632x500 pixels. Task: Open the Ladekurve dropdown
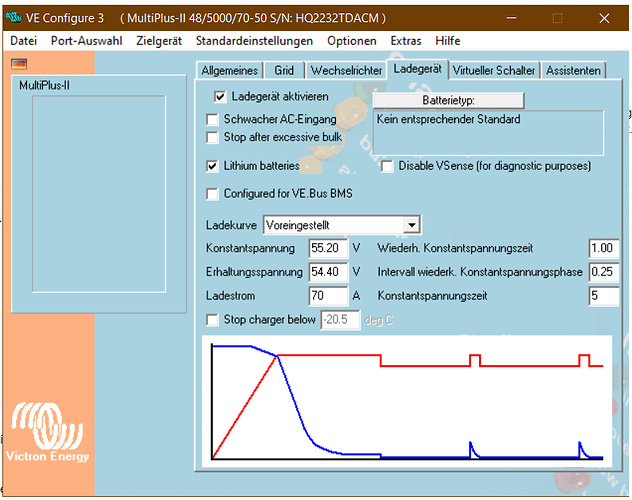click(412, 225)
